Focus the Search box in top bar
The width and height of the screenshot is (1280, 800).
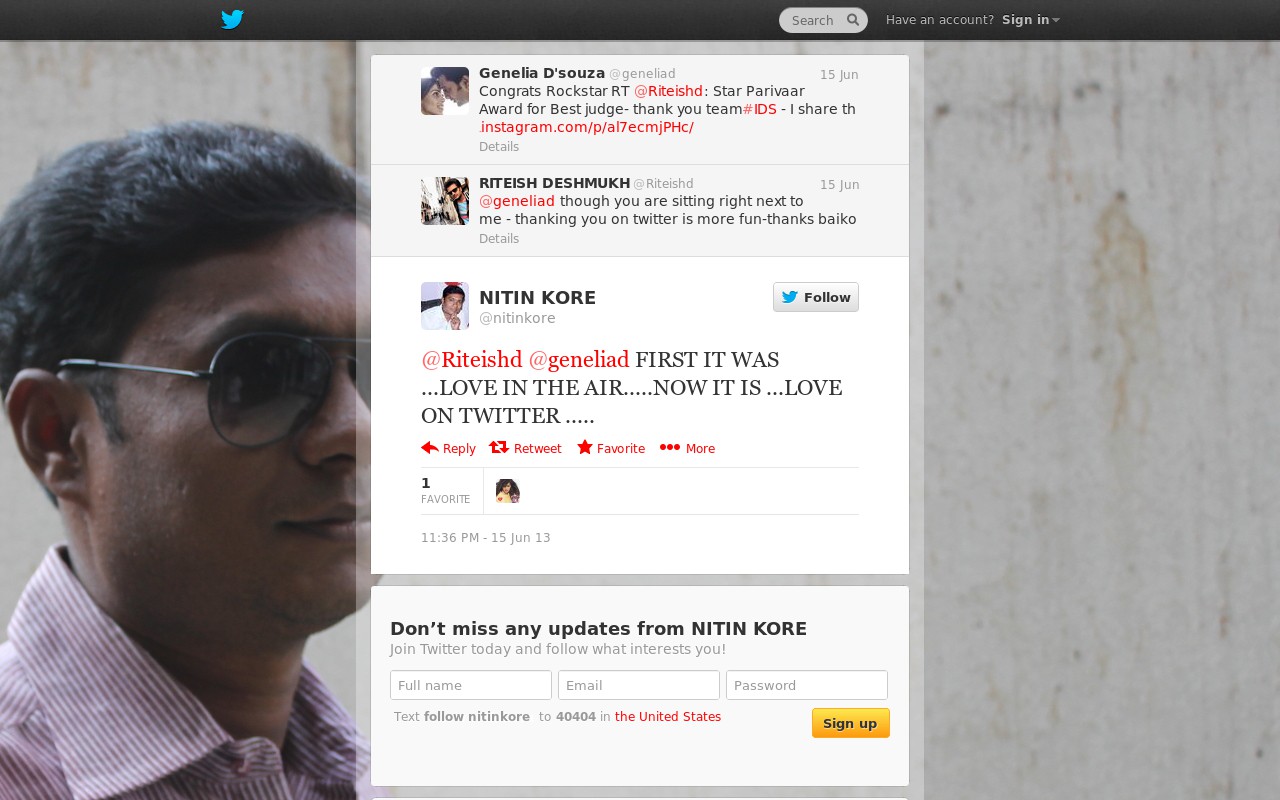[x=823, y=20]
